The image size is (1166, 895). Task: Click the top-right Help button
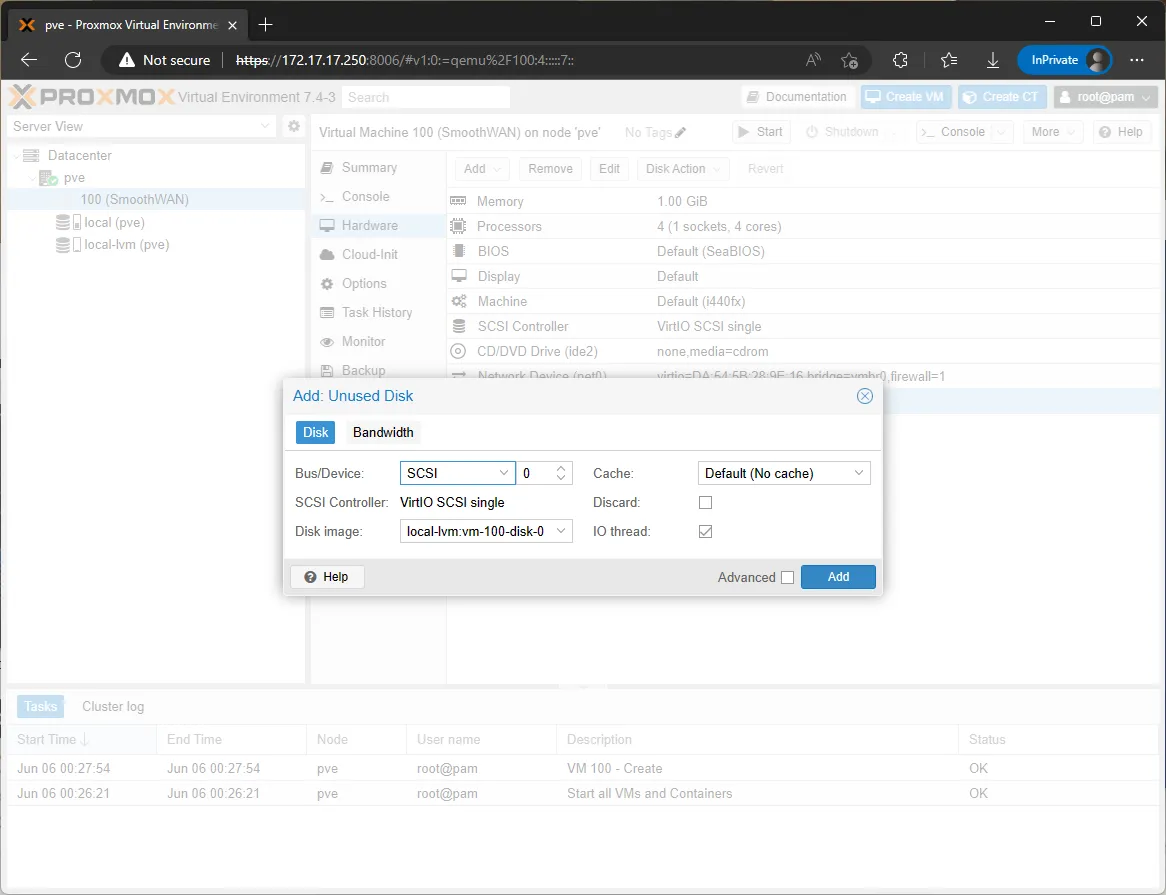pos(1121,132)
